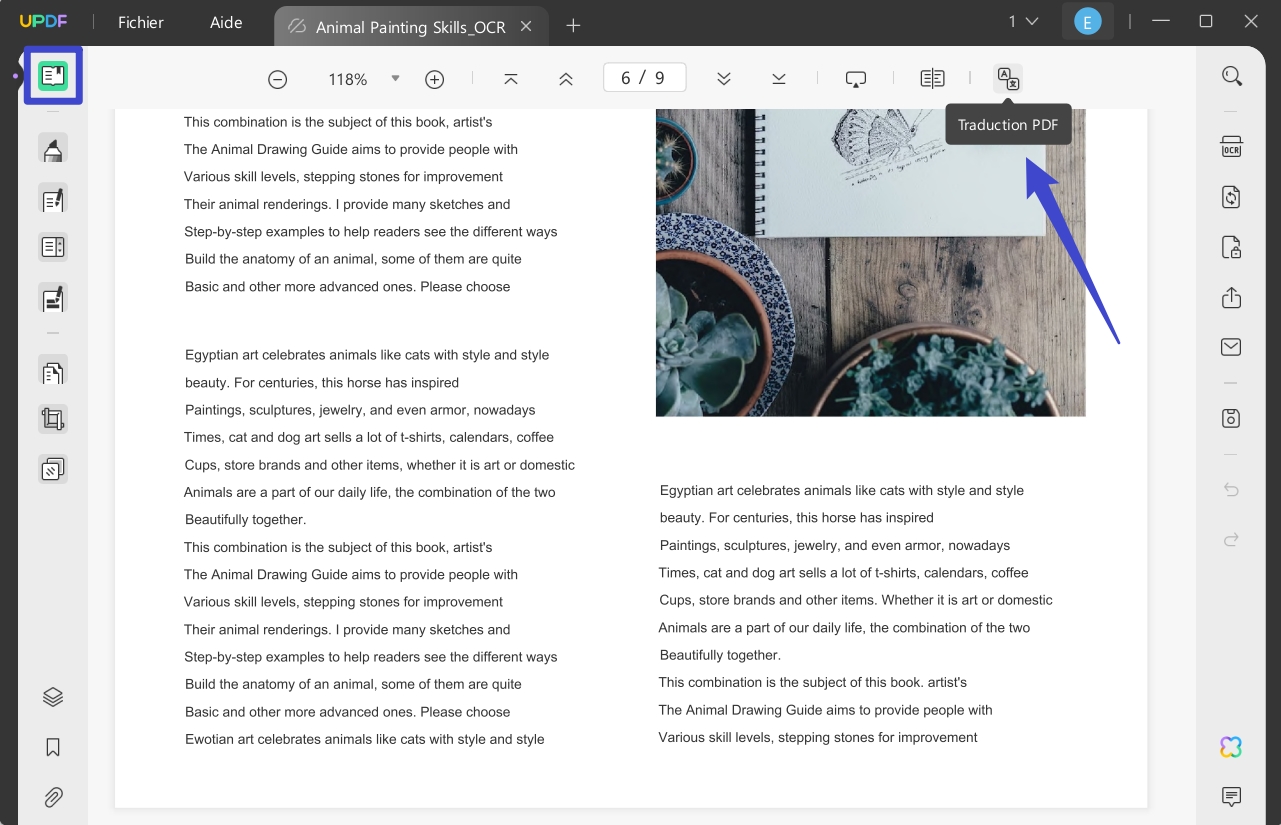
Task: Open the zoom level dropdown
Action: [x=395, y=78]
